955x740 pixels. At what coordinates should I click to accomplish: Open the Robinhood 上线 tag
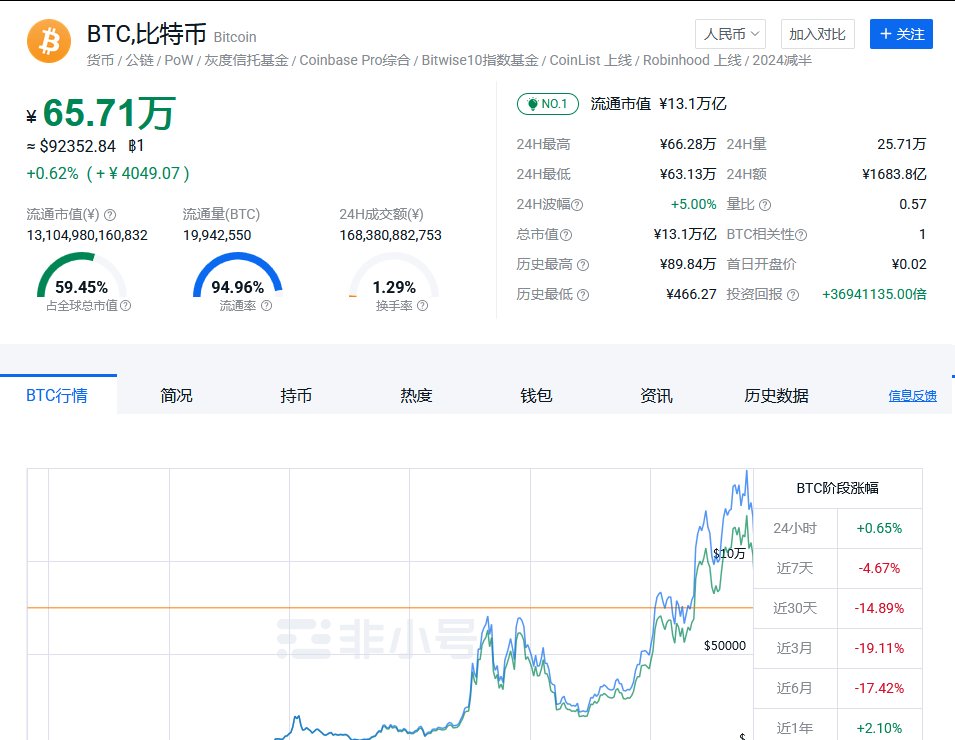pos(692,60)
